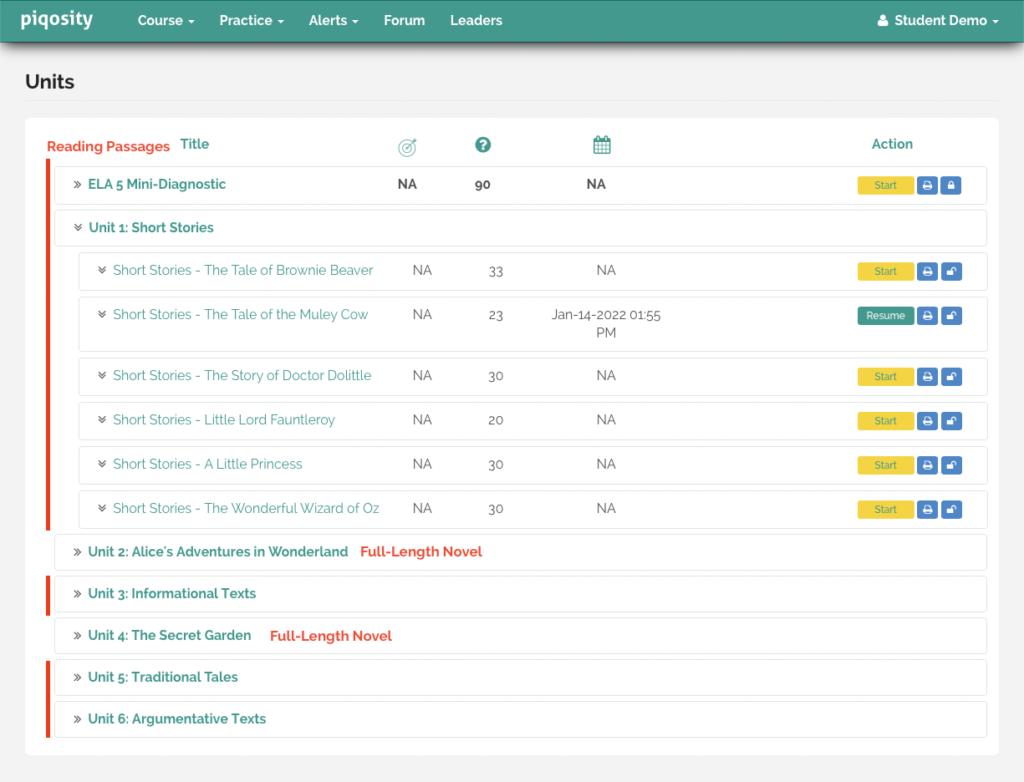Toggle the unlock icon for A Little Princess
The image size is (1024, 782).
pyautogui.click(x=951, y=465)
